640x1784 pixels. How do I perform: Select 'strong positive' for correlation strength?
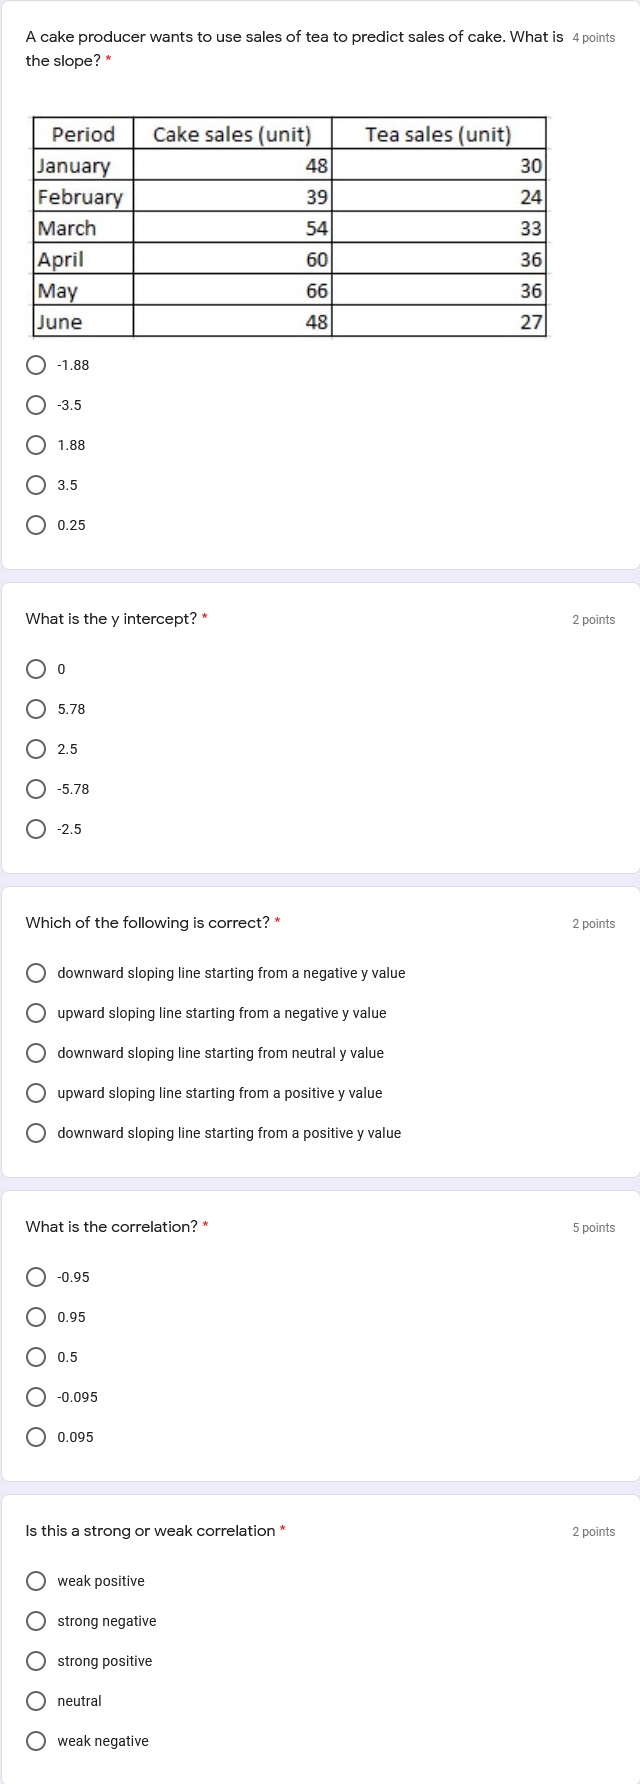(x=36, y=1660)
